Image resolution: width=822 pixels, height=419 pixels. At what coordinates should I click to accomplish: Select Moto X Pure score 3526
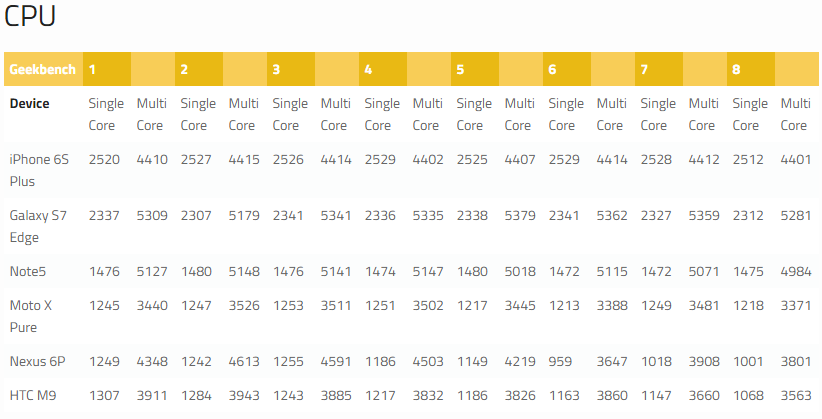pos(244,305)
